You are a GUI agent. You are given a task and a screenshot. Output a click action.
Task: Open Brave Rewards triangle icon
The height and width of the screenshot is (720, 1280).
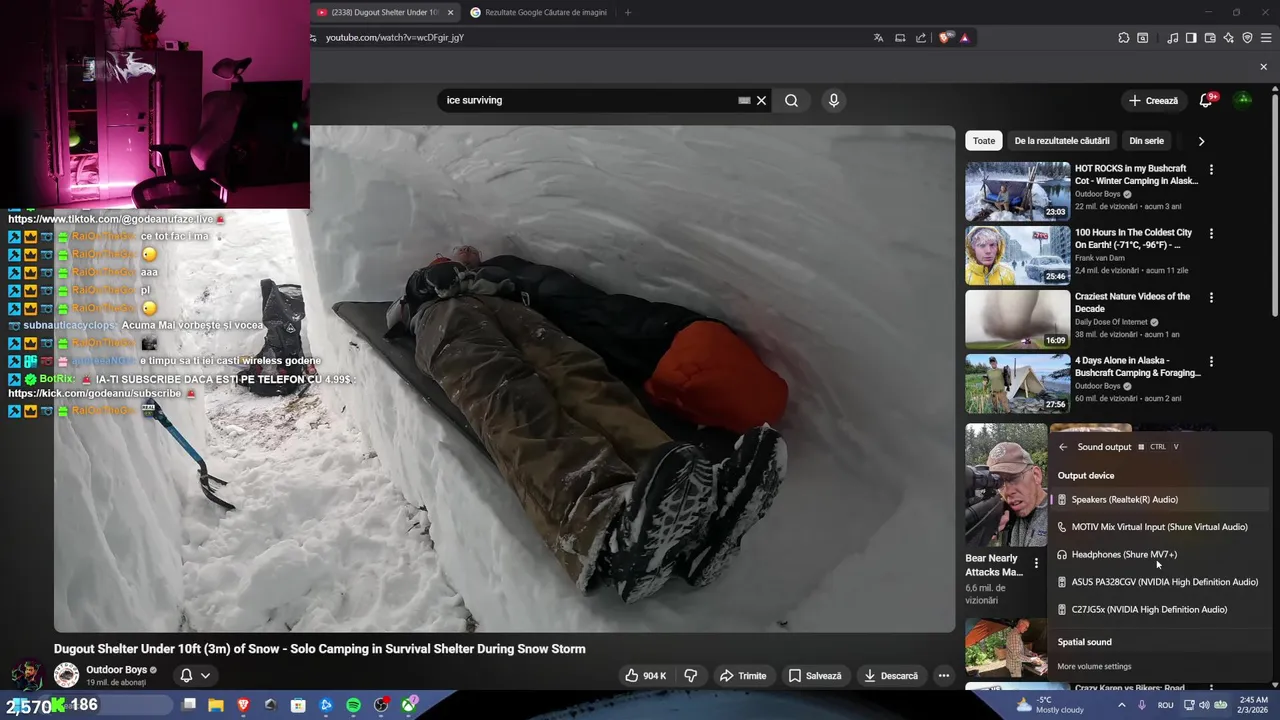click(964, 38)
